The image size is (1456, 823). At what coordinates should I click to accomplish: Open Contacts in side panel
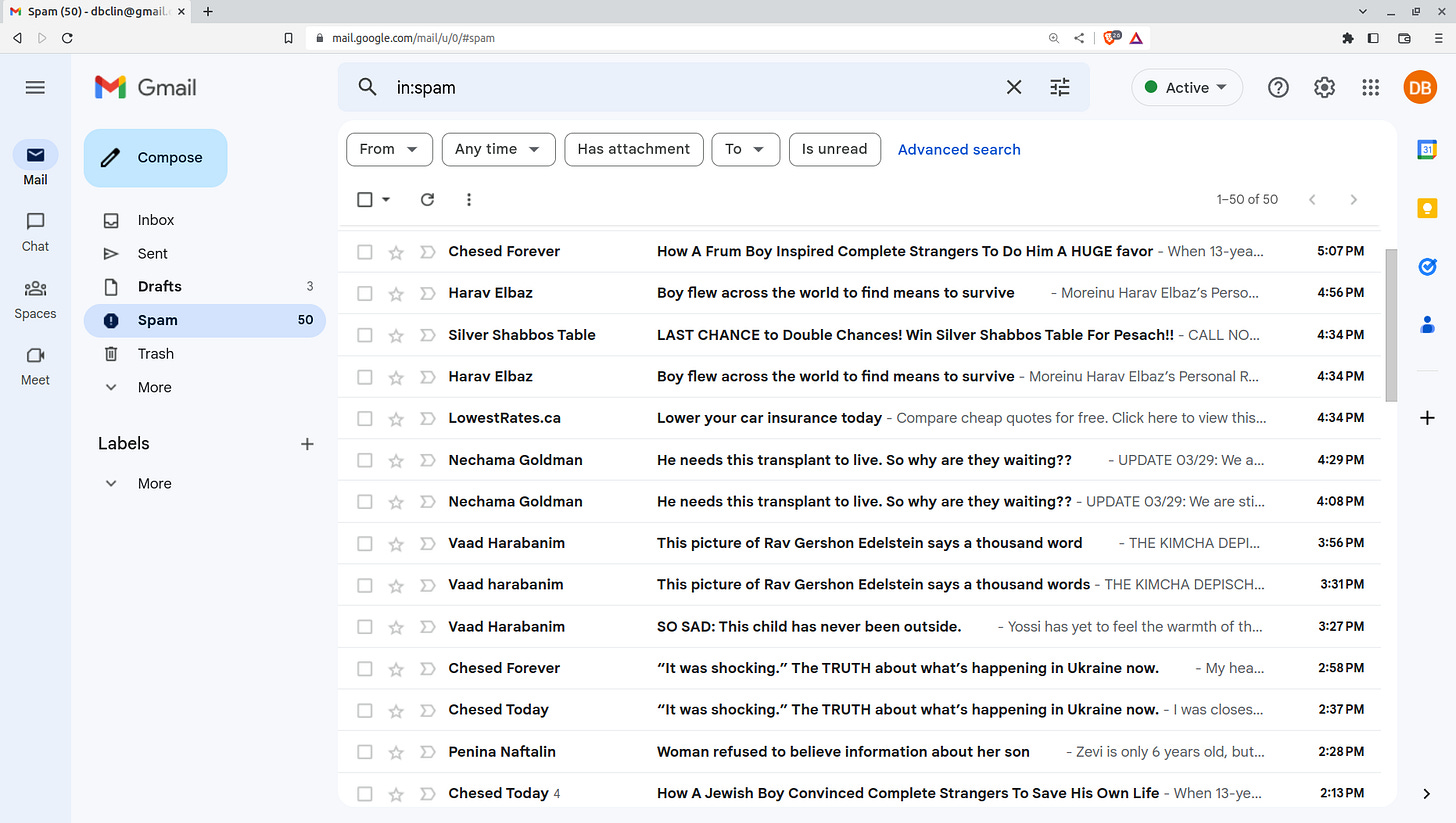pyautogui.click(x=1427, y=324)
